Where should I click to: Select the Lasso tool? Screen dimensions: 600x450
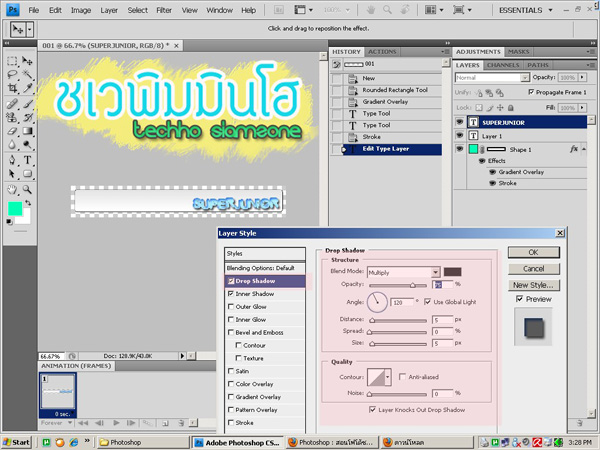(12, 75)
